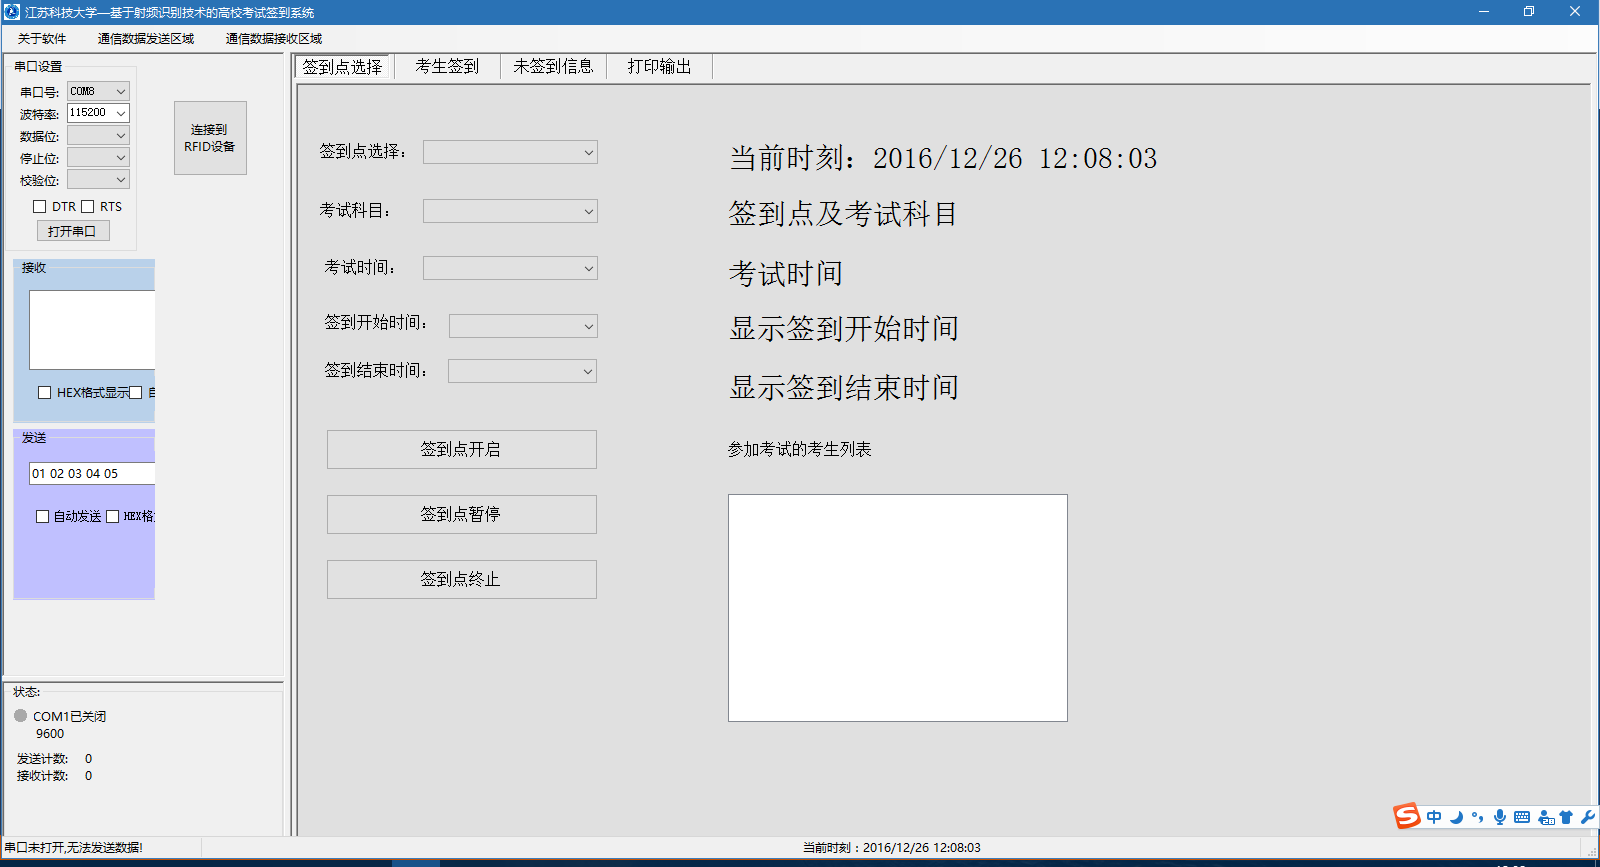The width and height of the screenshot is (1600, 867).
Task: Click the 当前时刻 2016/12/26 12:08:03 large label
Action: [943, 158]
